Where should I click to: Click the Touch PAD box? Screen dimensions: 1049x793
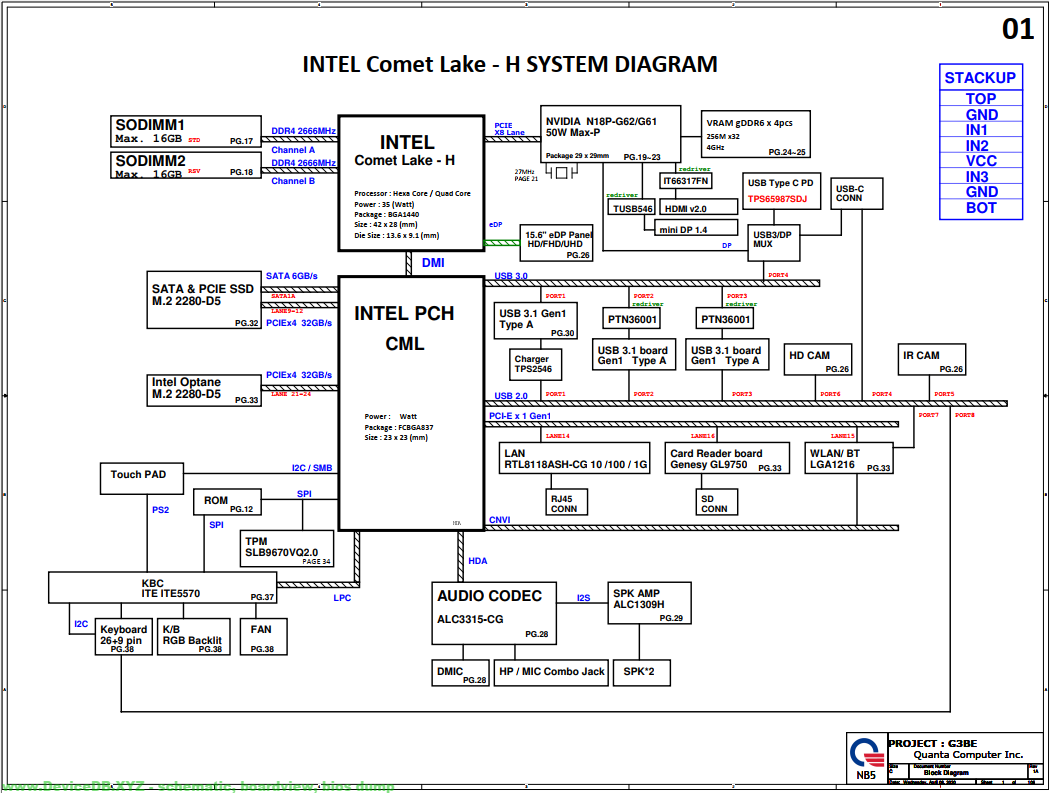142,478
